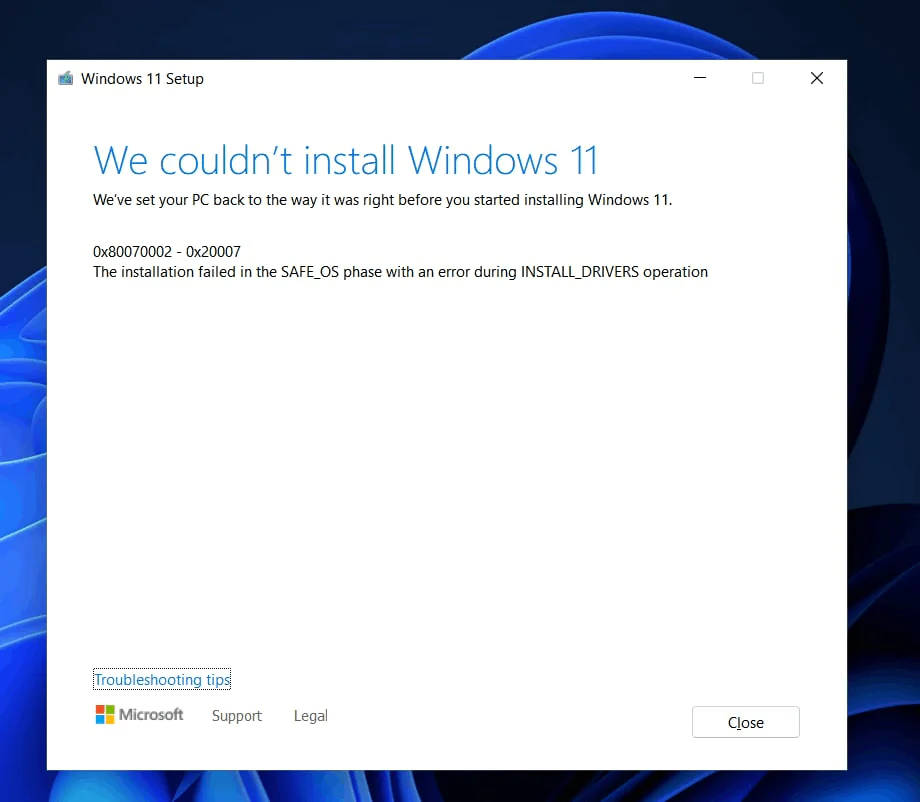Click the PC rollback explanation text

click(x=382, y=200)
